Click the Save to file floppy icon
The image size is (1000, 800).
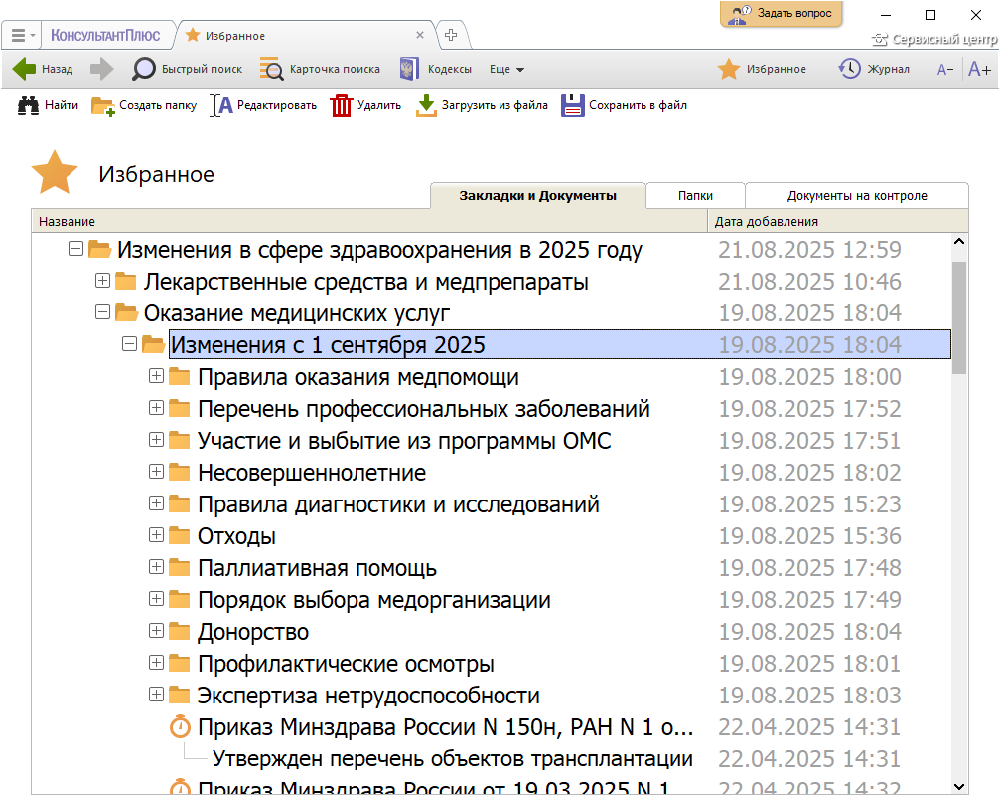click(572, 105)
